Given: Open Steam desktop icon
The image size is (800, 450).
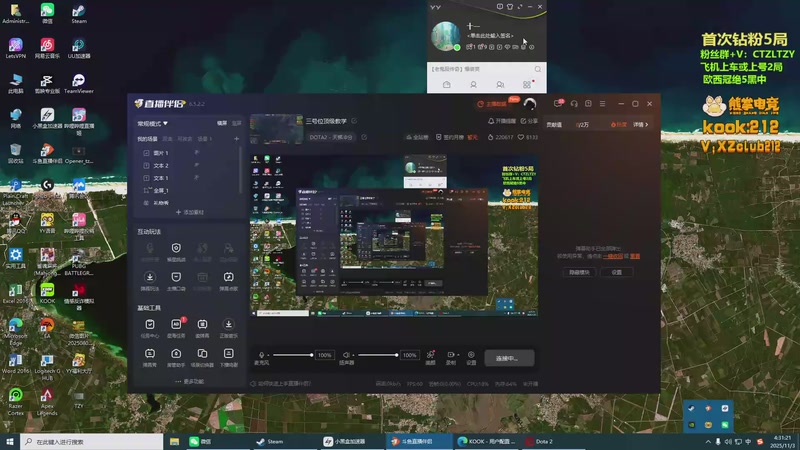Looking at the screenshot, I should pos(79,14).
